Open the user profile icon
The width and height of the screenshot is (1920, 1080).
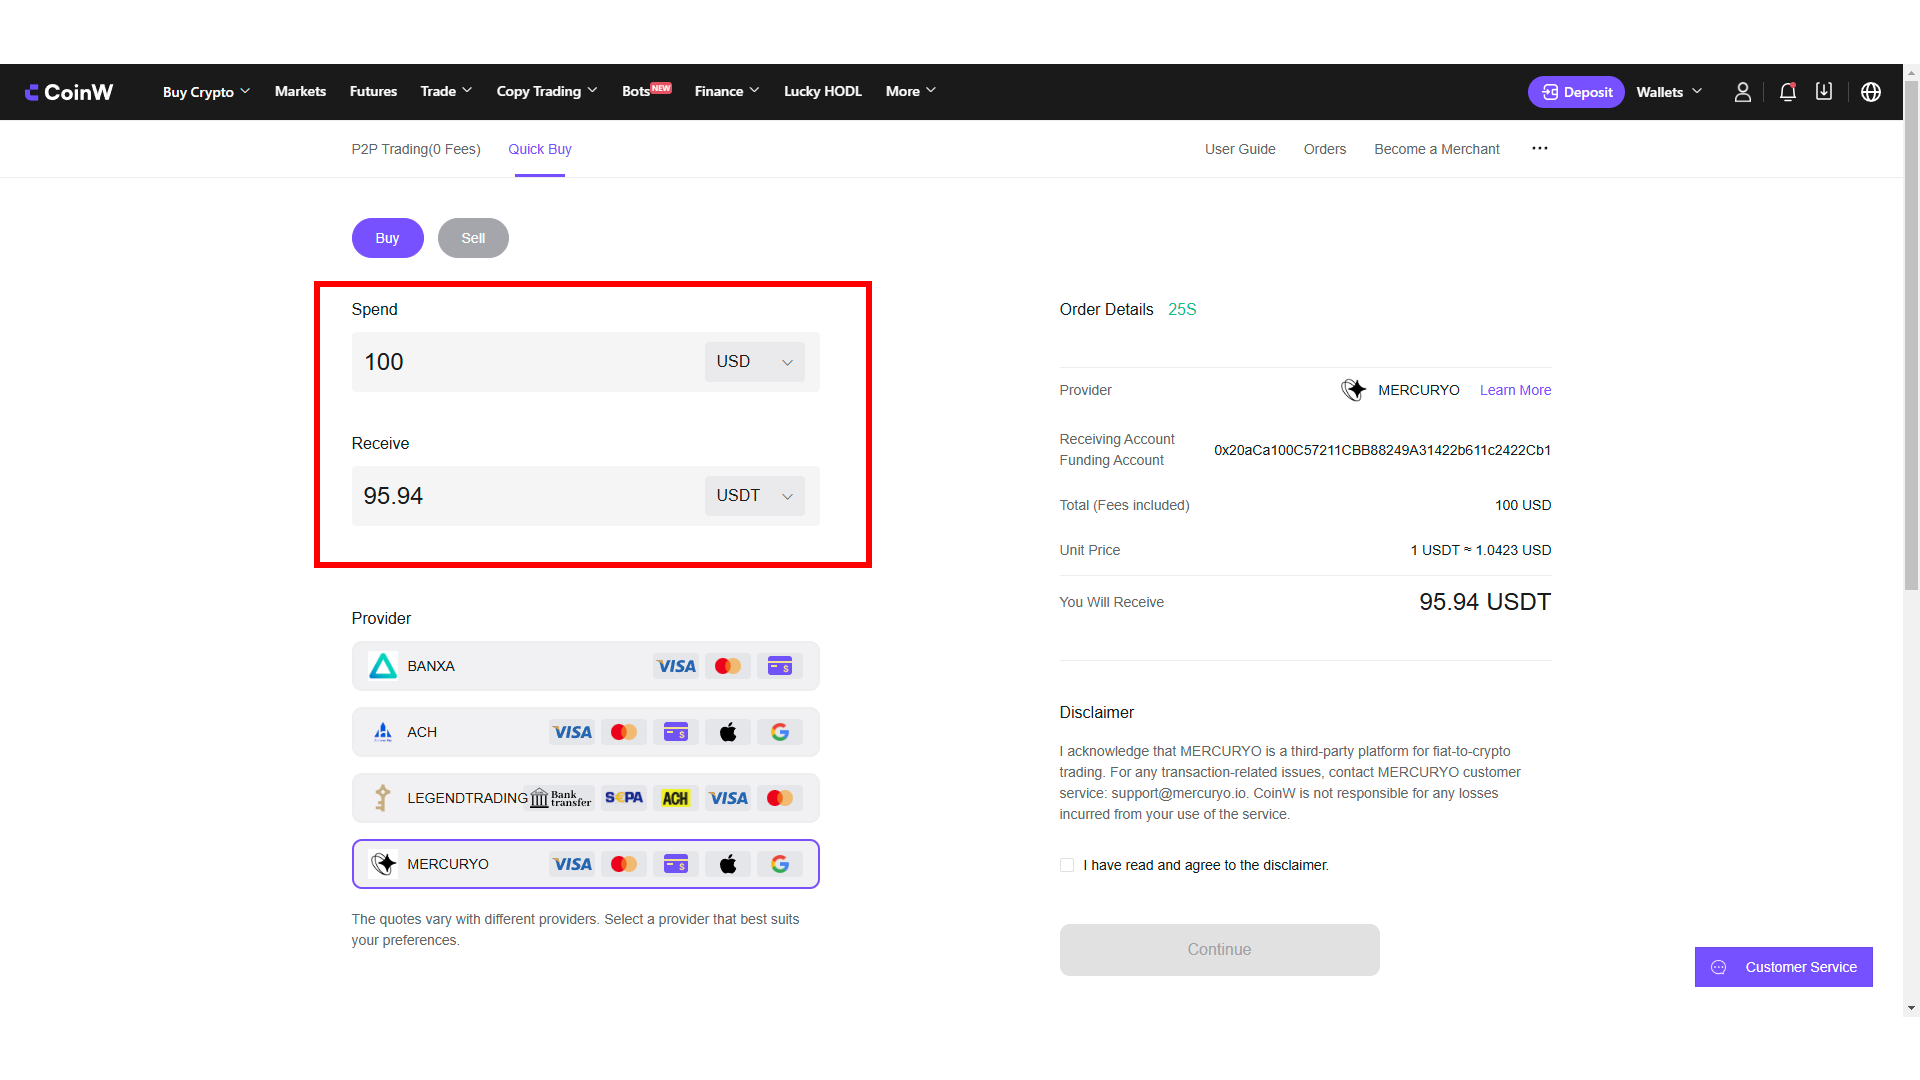click(x=1742, y=92)
